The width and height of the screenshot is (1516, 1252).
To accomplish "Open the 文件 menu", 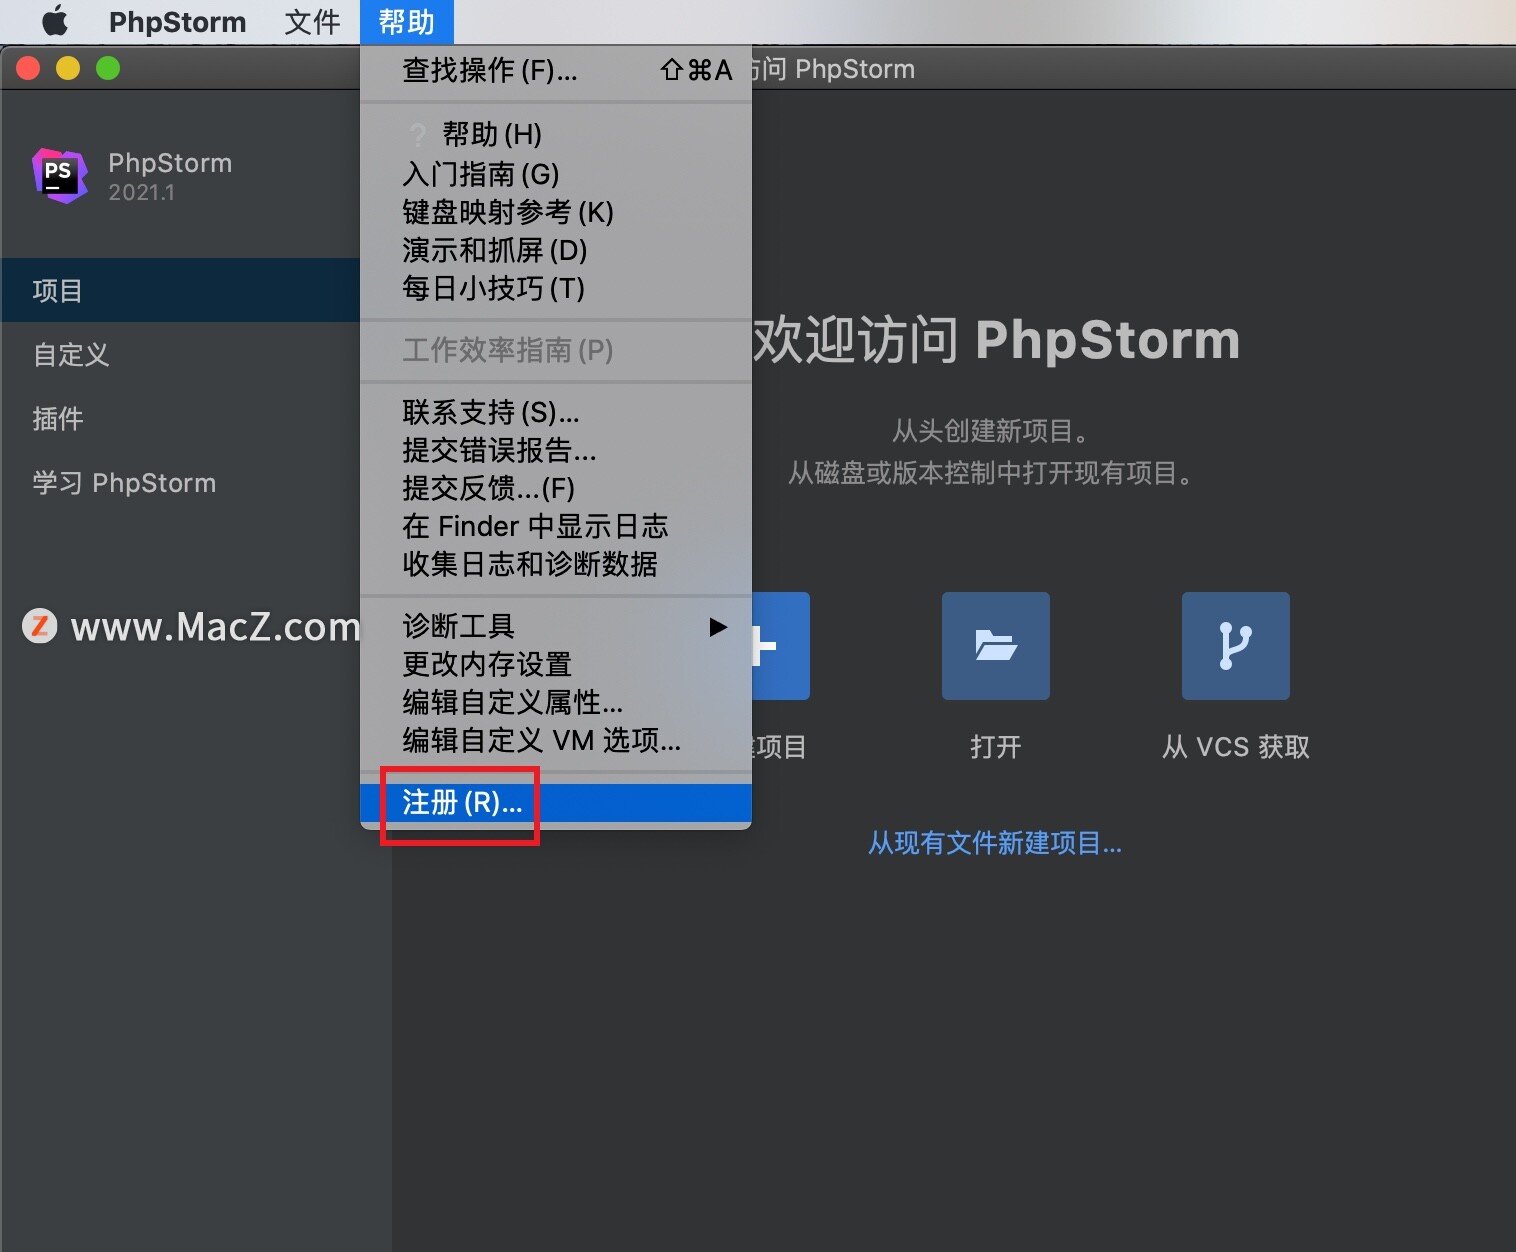I will coord(312,21).
